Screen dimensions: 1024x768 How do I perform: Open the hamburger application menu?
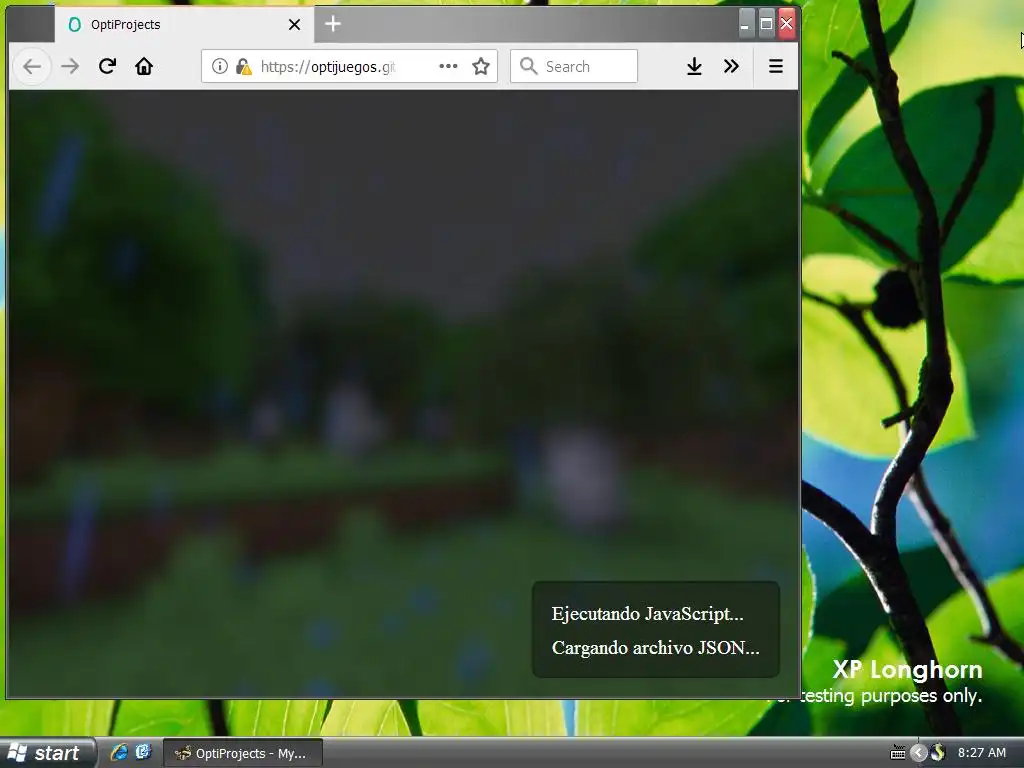[776, 66]
